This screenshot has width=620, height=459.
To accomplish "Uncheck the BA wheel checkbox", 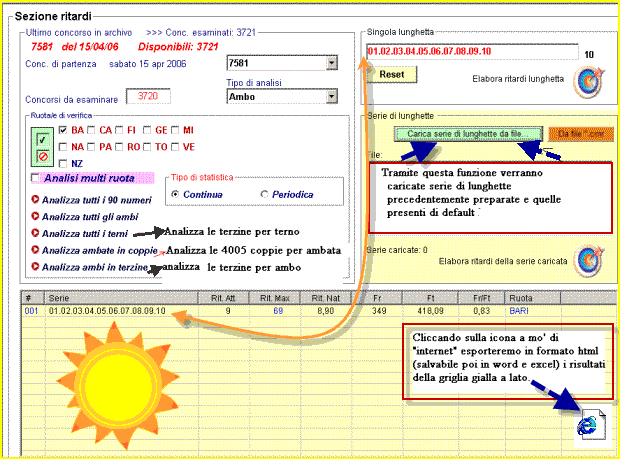I will click(x=62, y=130).
